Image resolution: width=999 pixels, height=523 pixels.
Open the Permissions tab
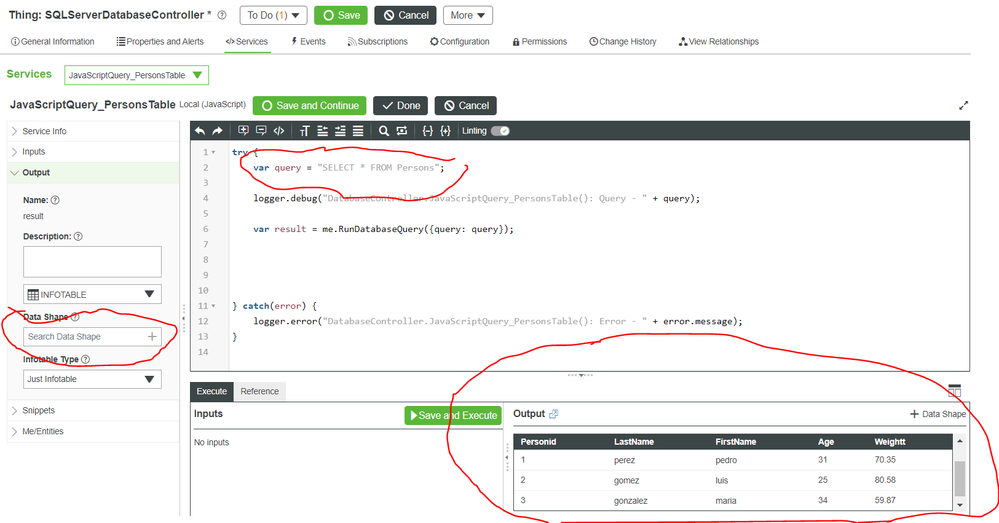tap(540, 41)
